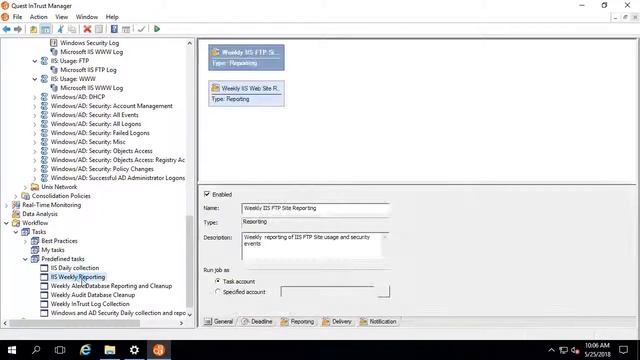Expand Windows/AD: Security: Account Management node
The image size is (640, 360).
[x=35, y=106]
